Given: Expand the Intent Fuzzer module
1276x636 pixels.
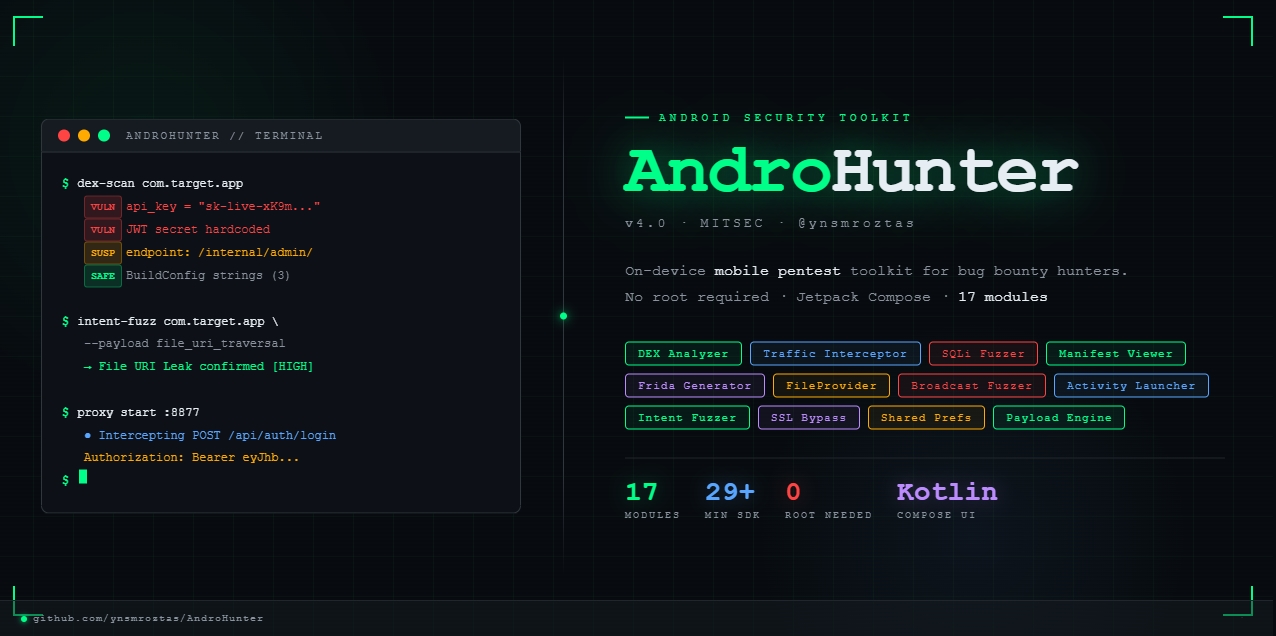Looking at the screenshot, I should [x=687, y=417].
